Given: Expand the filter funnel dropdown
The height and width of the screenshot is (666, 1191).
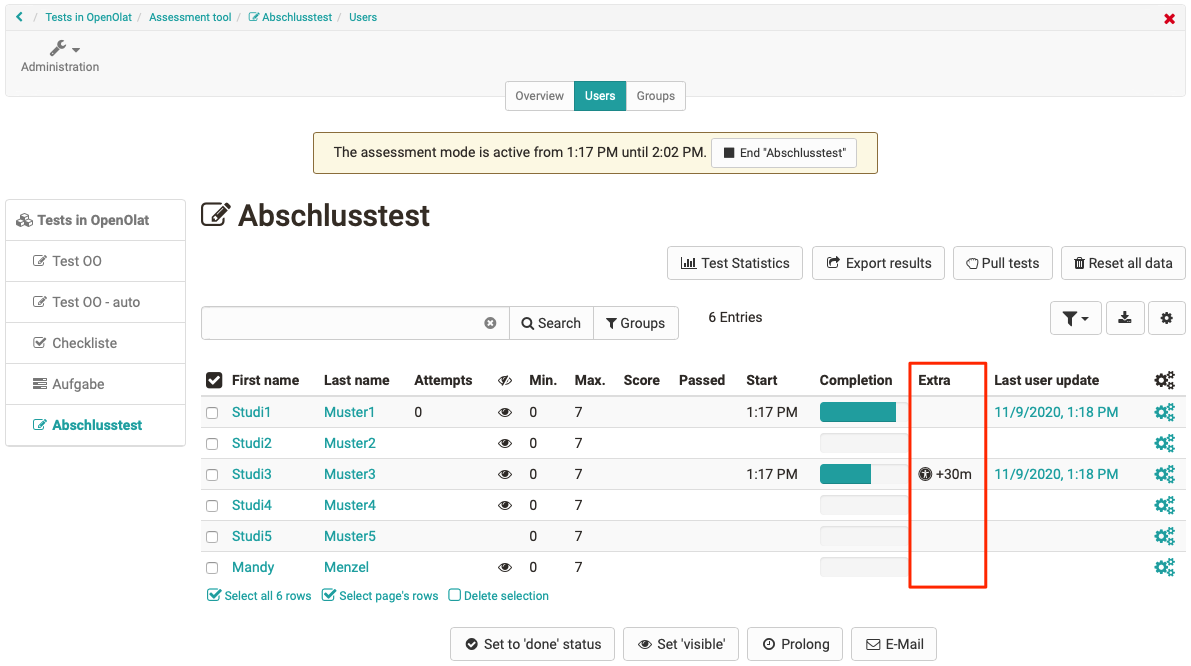Looking at the screenshot, I should 1076,318.
